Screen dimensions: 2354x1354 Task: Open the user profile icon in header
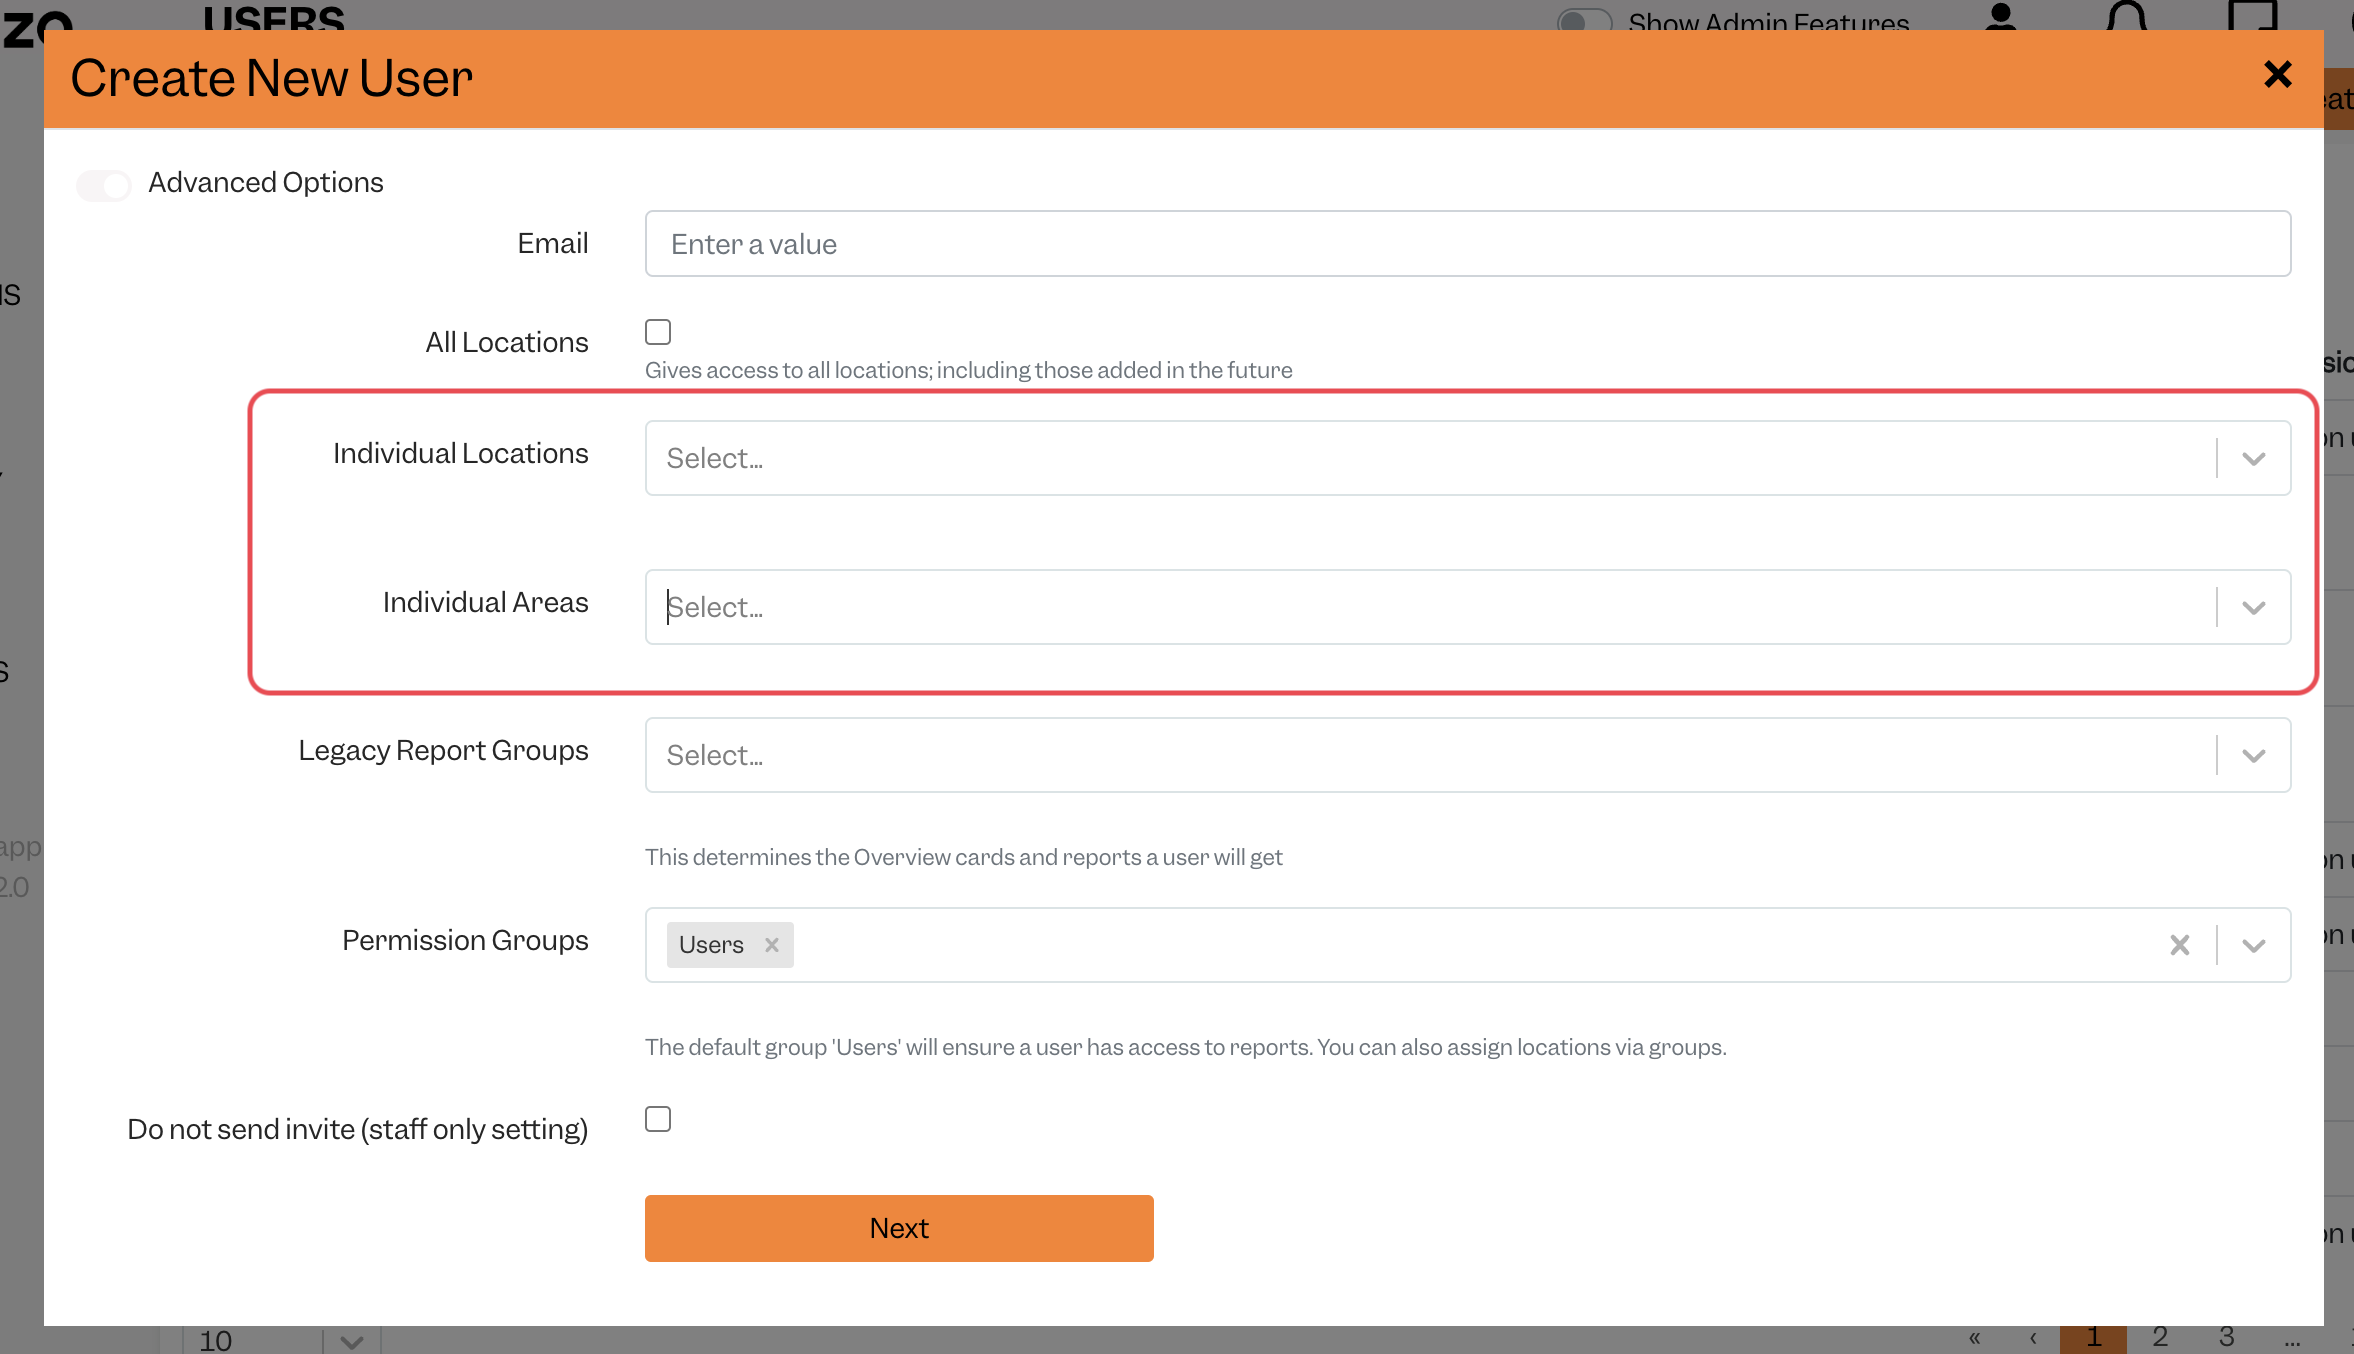(x=2001, y=17)
